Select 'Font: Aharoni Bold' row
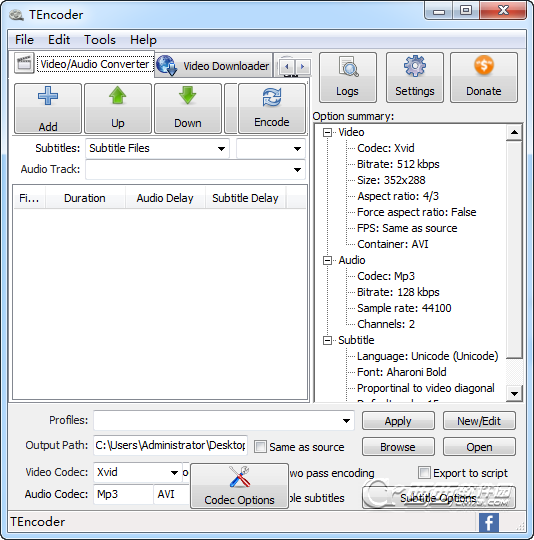The width and height of the screenshot is (534, 540). pos(401,372)
